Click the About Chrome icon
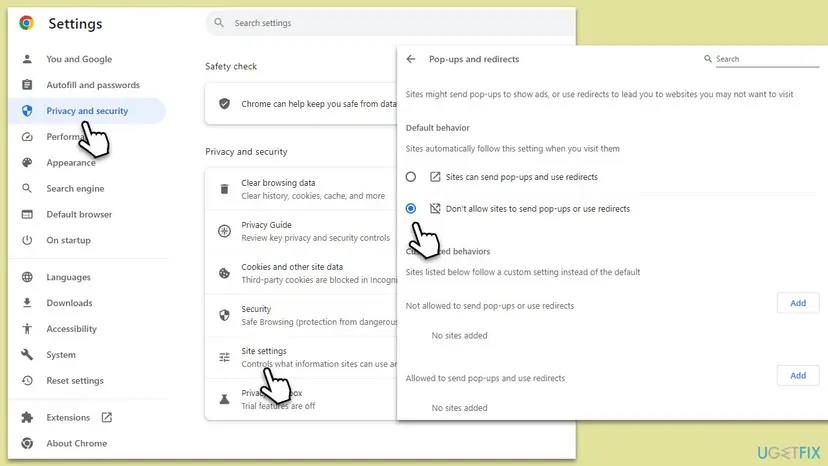The image size is (828, 466). pos(27,443)
